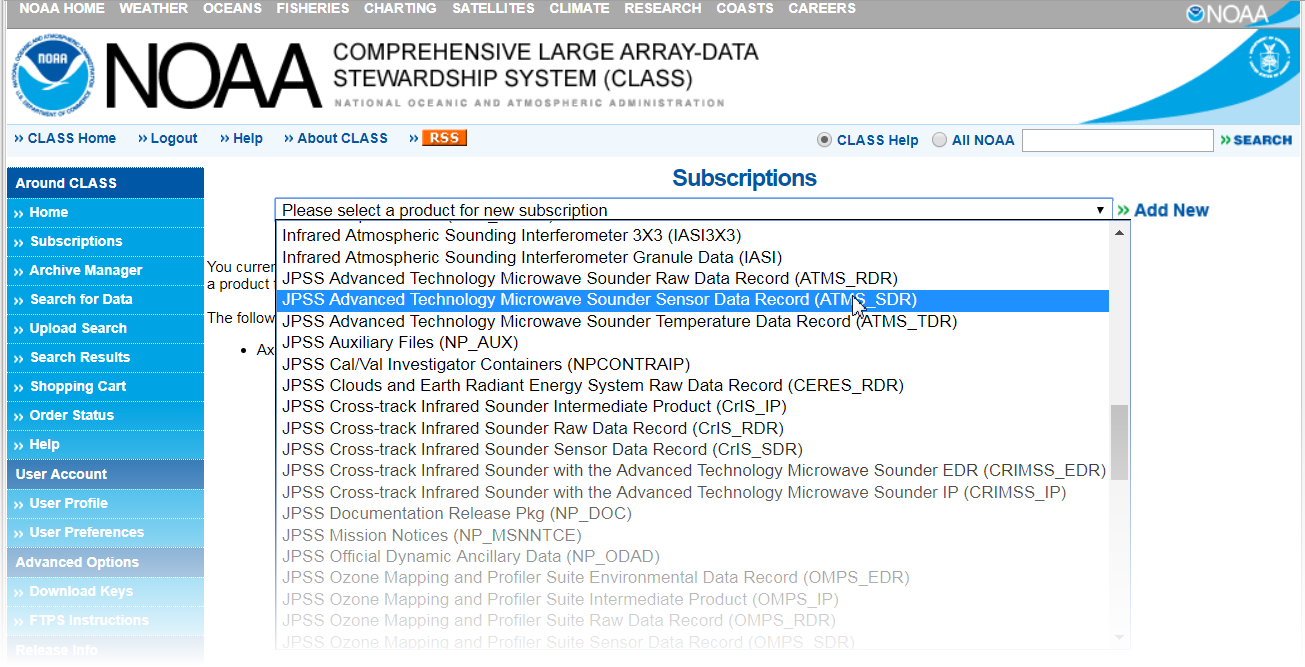Click the search text input field
This screenshot has height=667, width=1305.
(x=1117, y=140)
